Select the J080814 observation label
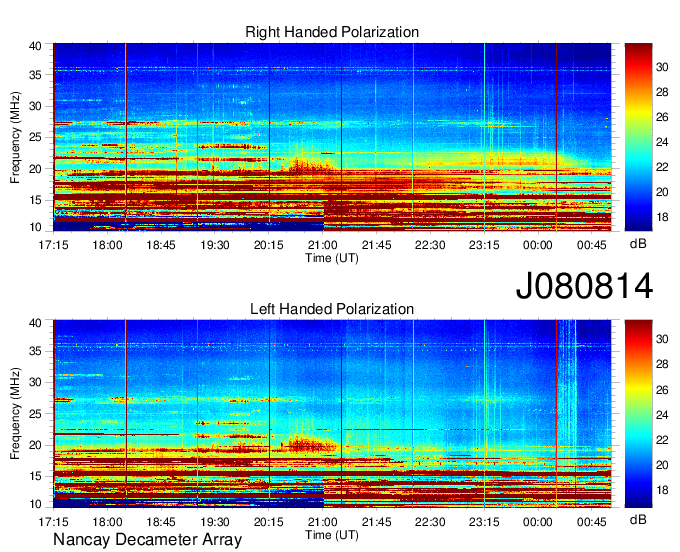 pos(584,286)
